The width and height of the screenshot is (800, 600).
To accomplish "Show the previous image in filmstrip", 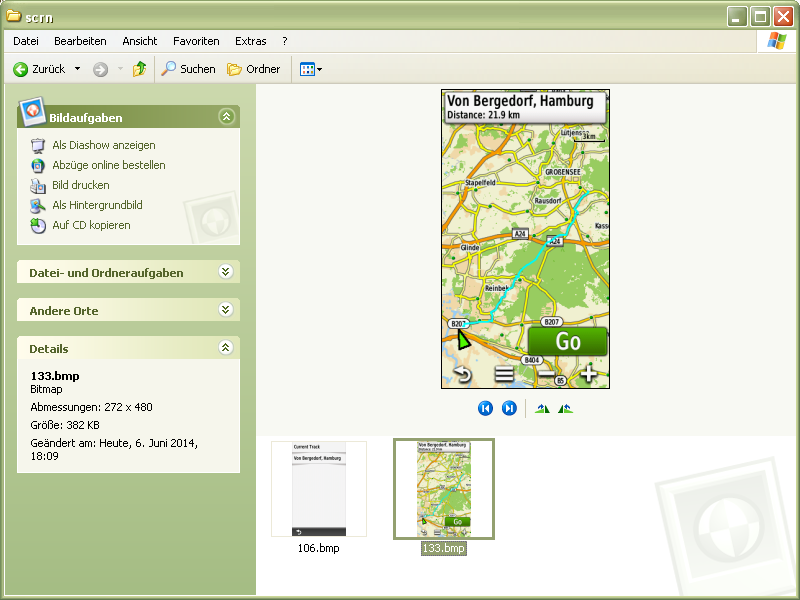I will point(485,408).
